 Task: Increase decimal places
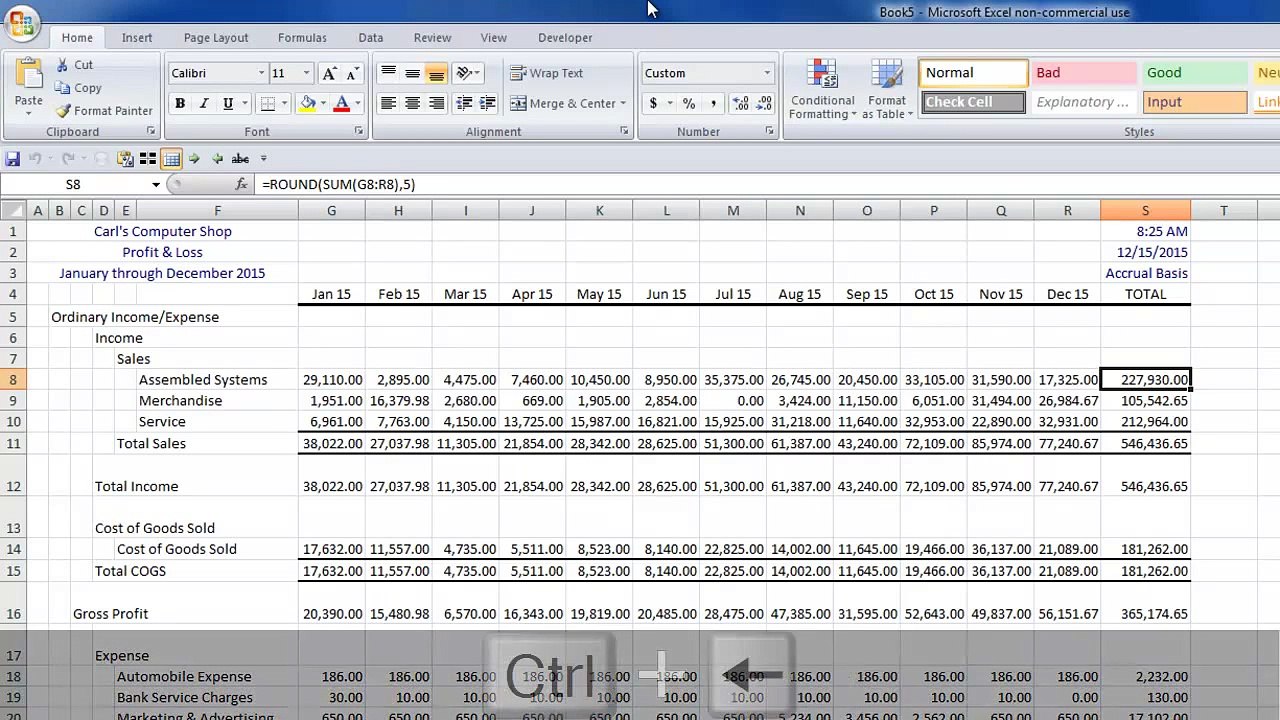pos(740,103)
